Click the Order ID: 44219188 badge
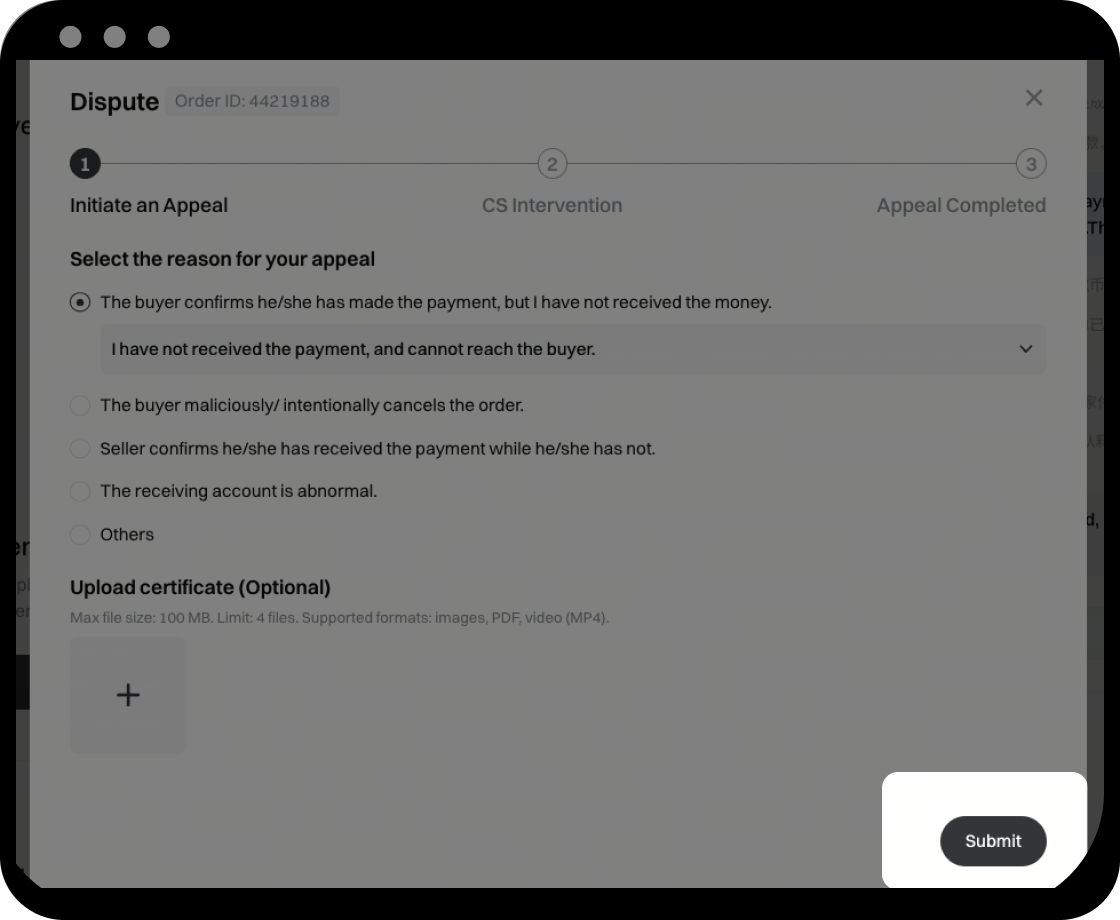 [252, 101]
